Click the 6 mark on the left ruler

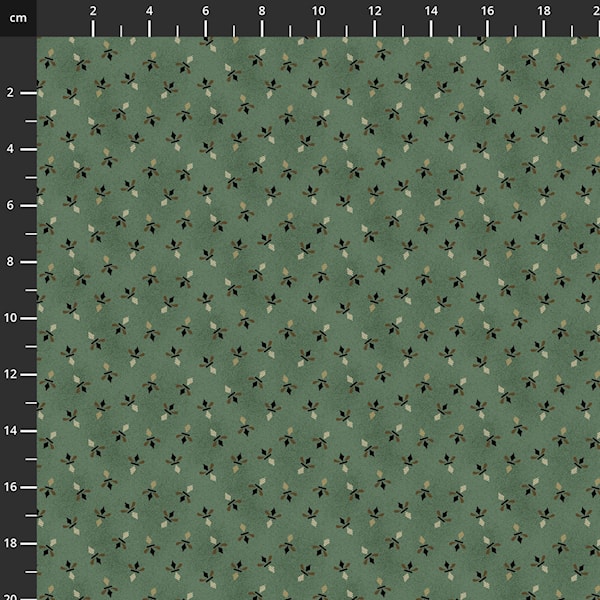pyautogui.click(x=10, y=205)
